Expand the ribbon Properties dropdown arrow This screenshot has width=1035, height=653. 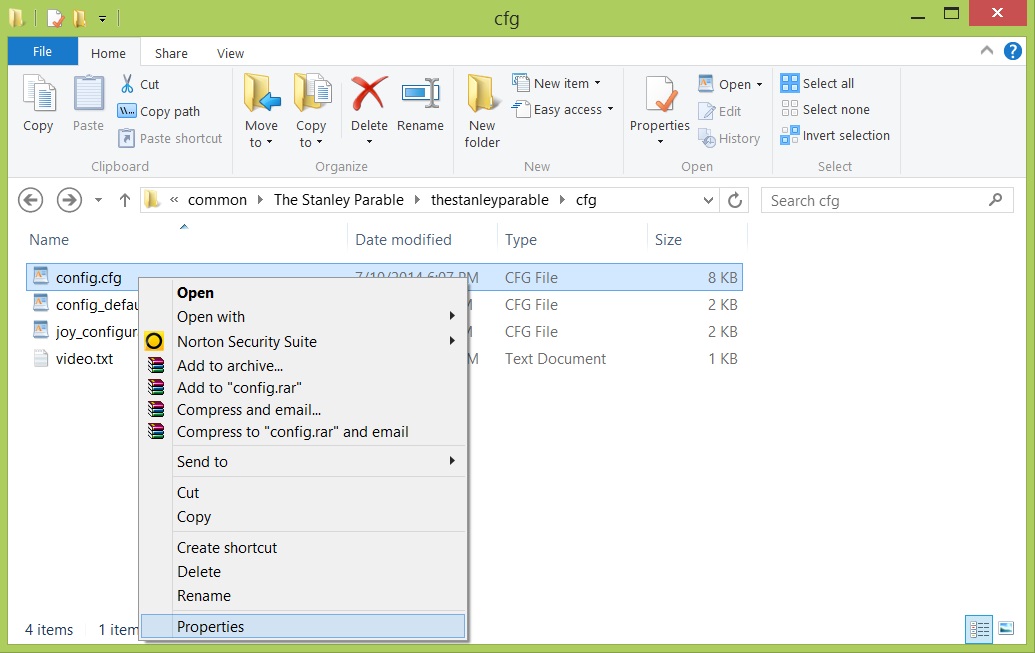(660, 142)
